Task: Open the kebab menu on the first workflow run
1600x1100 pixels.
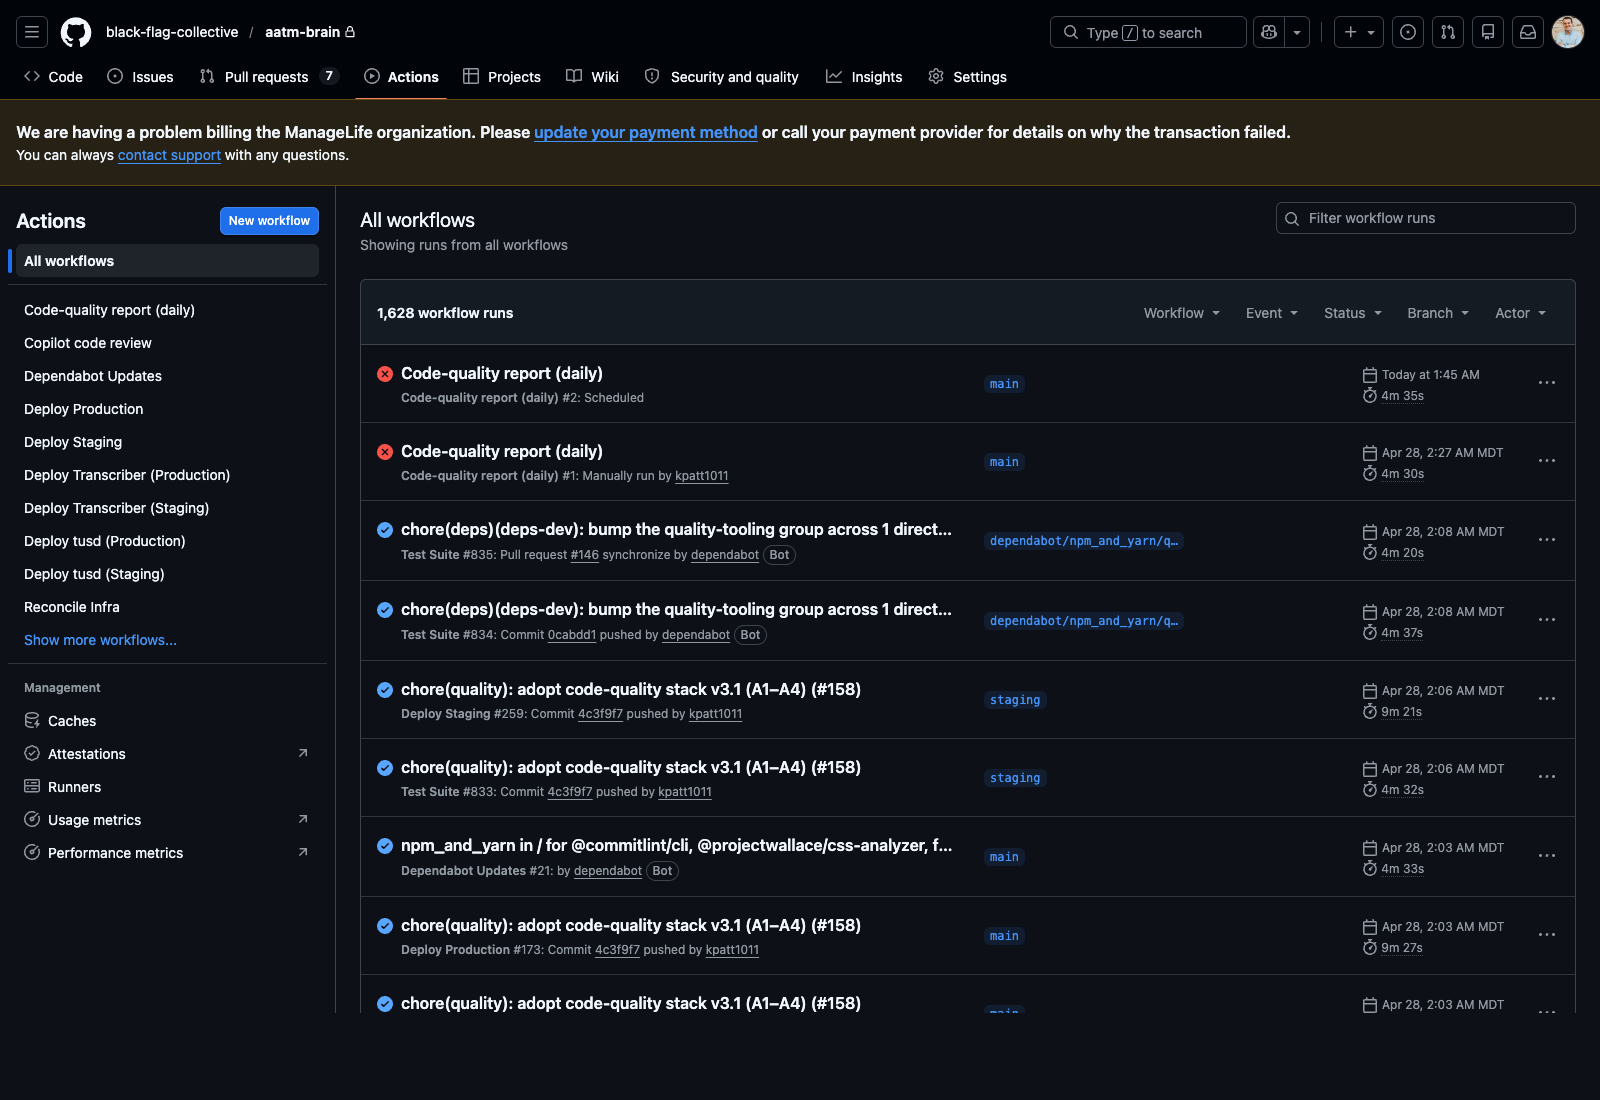Action: tap(1546, 382)
